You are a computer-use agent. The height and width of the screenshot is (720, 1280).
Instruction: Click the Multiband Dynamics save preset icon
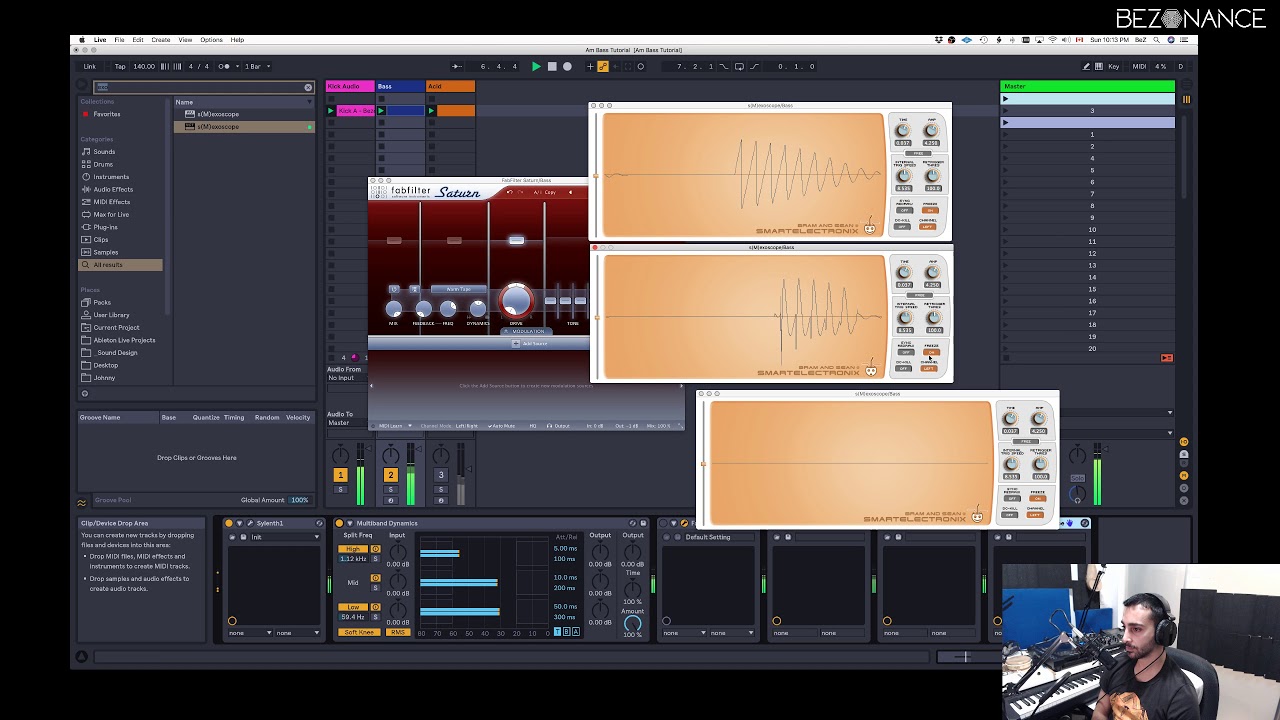[643, 523]
